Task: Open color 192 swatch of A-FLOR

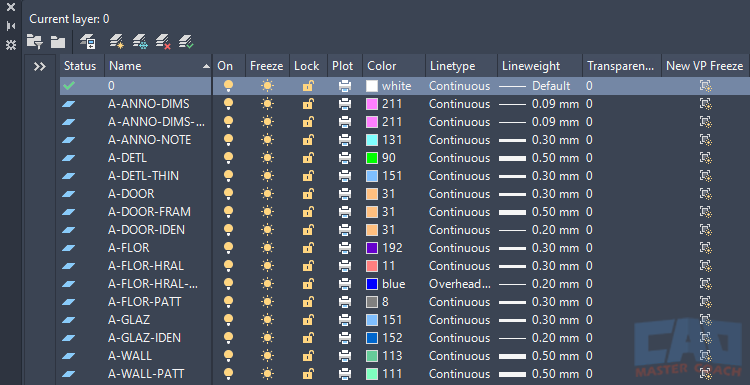Action: 372,248
